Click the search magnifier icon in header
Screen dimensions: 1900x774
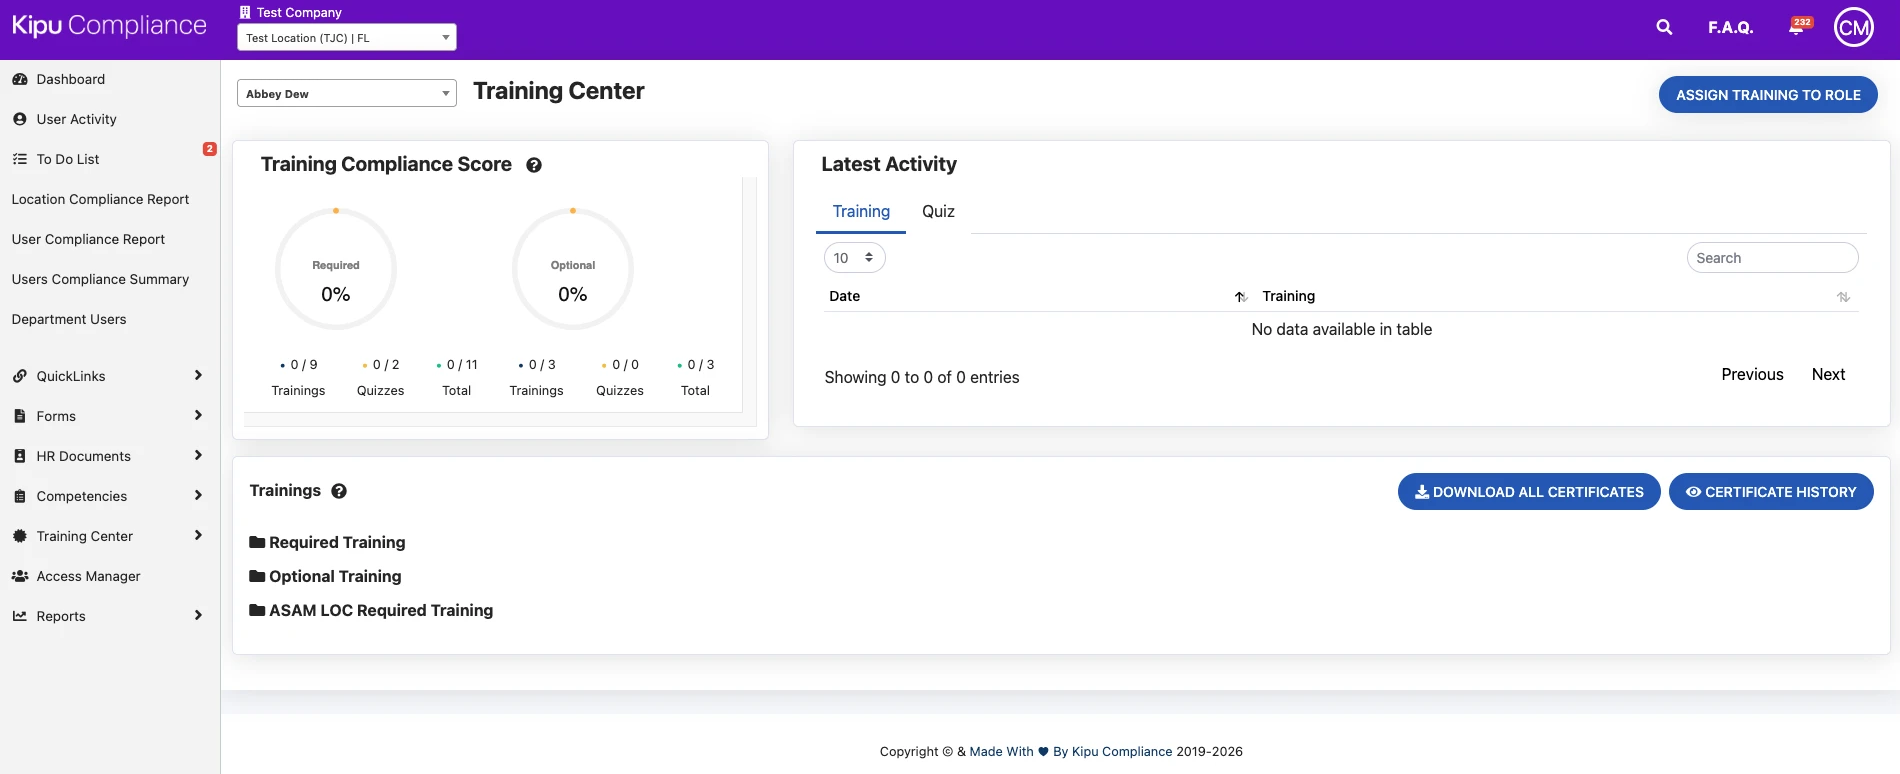pyautogui.click(x=1664, y=28)
